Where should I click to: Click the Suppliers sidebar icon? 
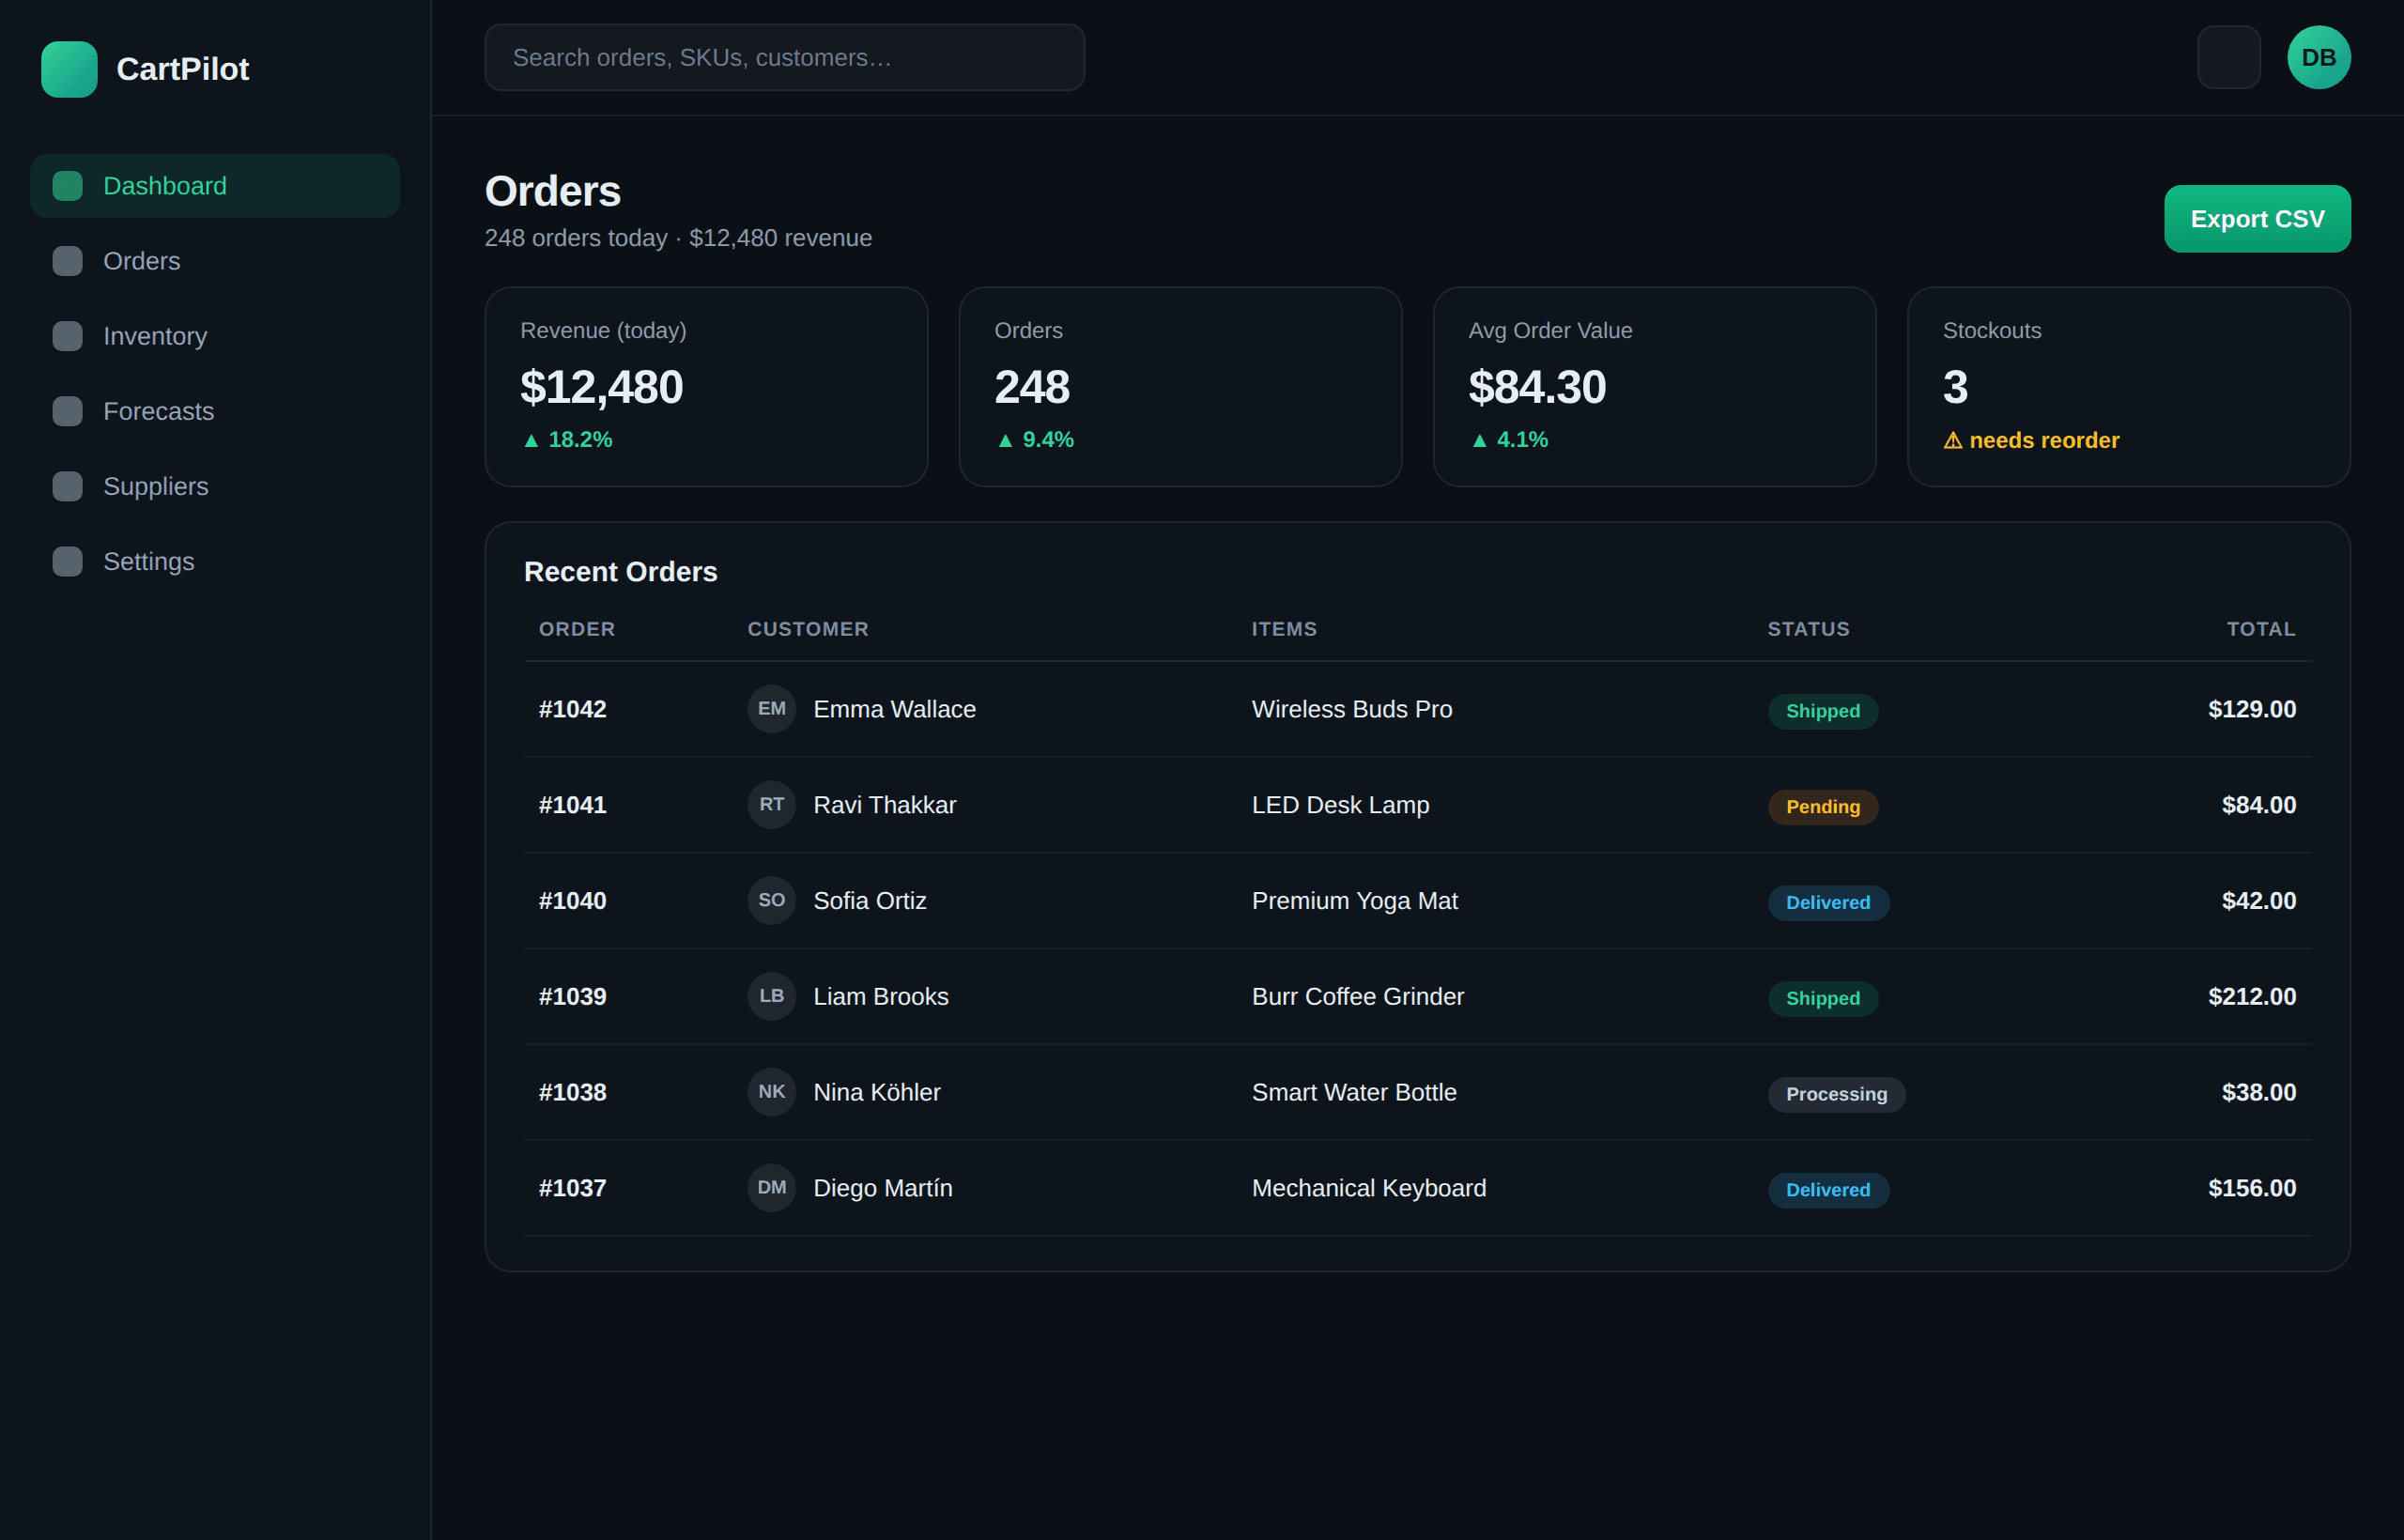click(x=67, y=486)
